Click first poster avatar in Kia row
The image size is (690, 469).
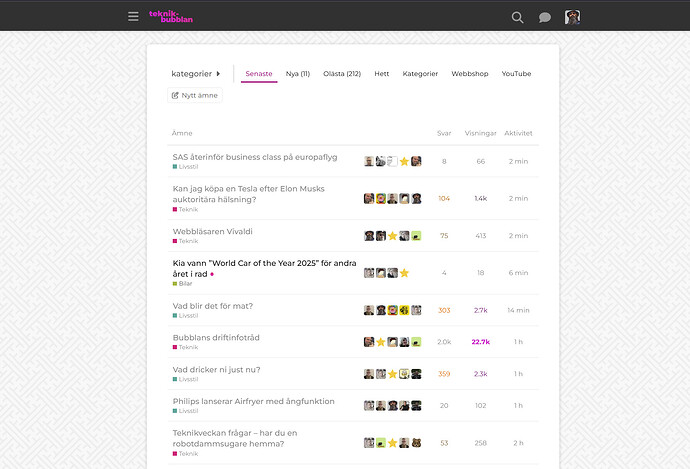coord(369,273)
